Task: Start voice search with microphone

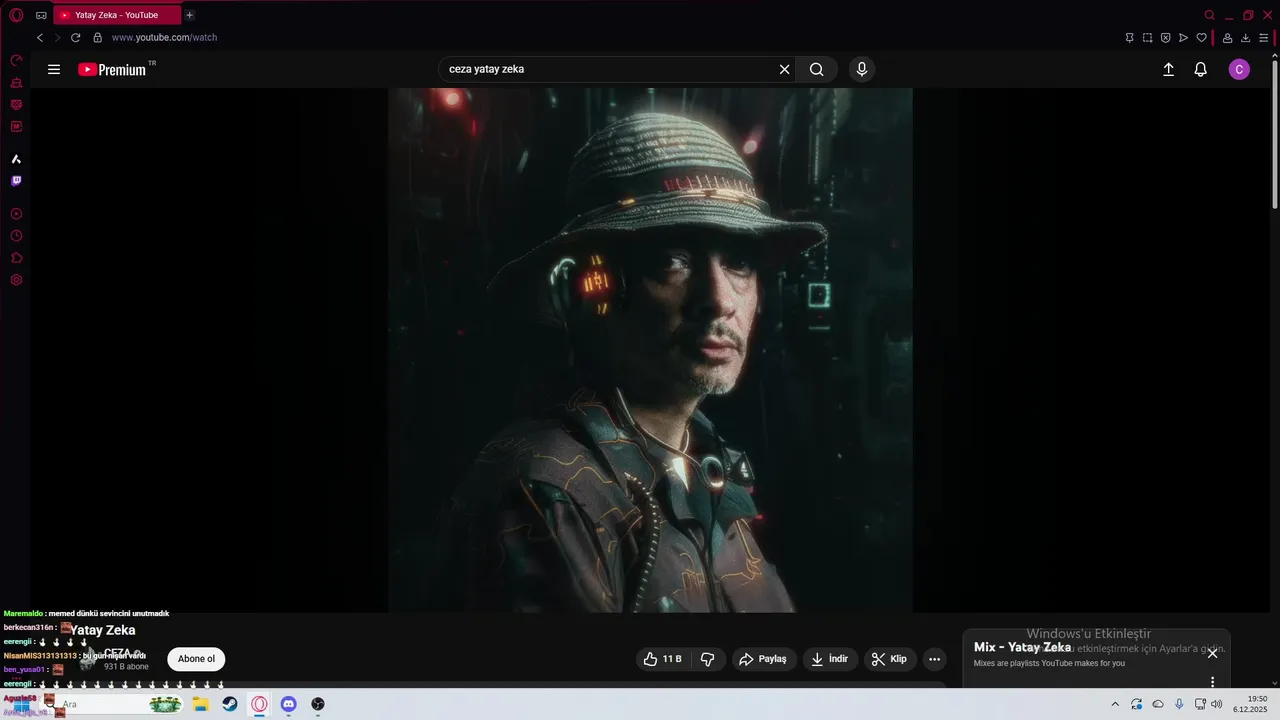Action: 862,69
